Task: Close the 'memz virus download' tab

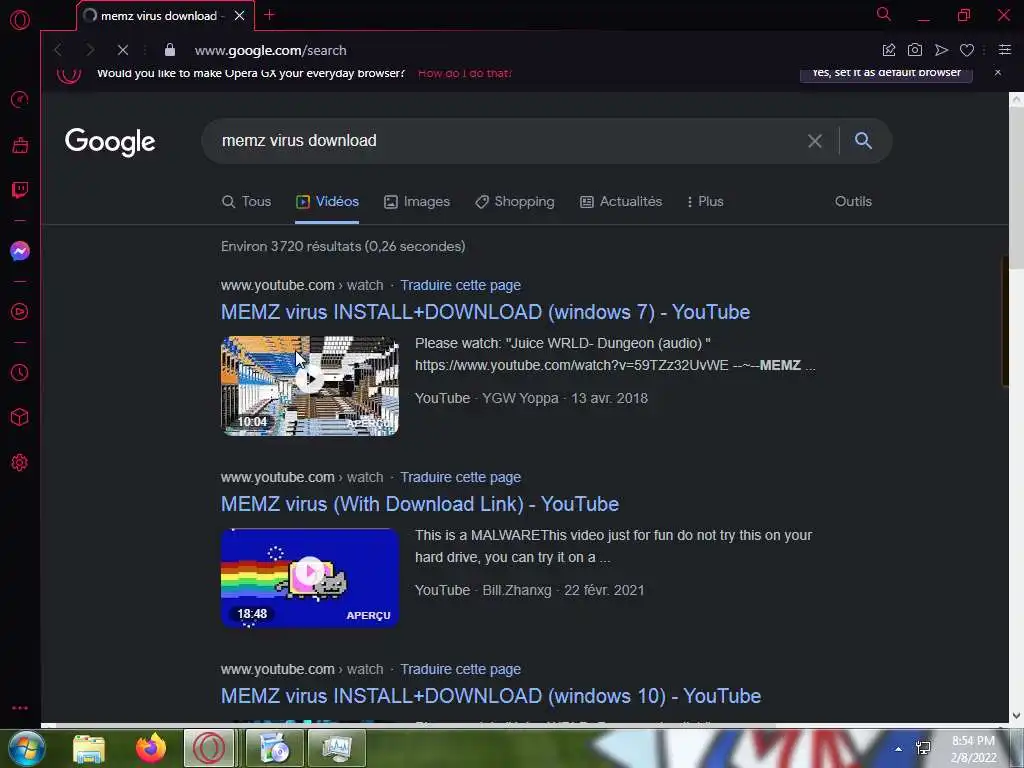Action: (240, 16)
